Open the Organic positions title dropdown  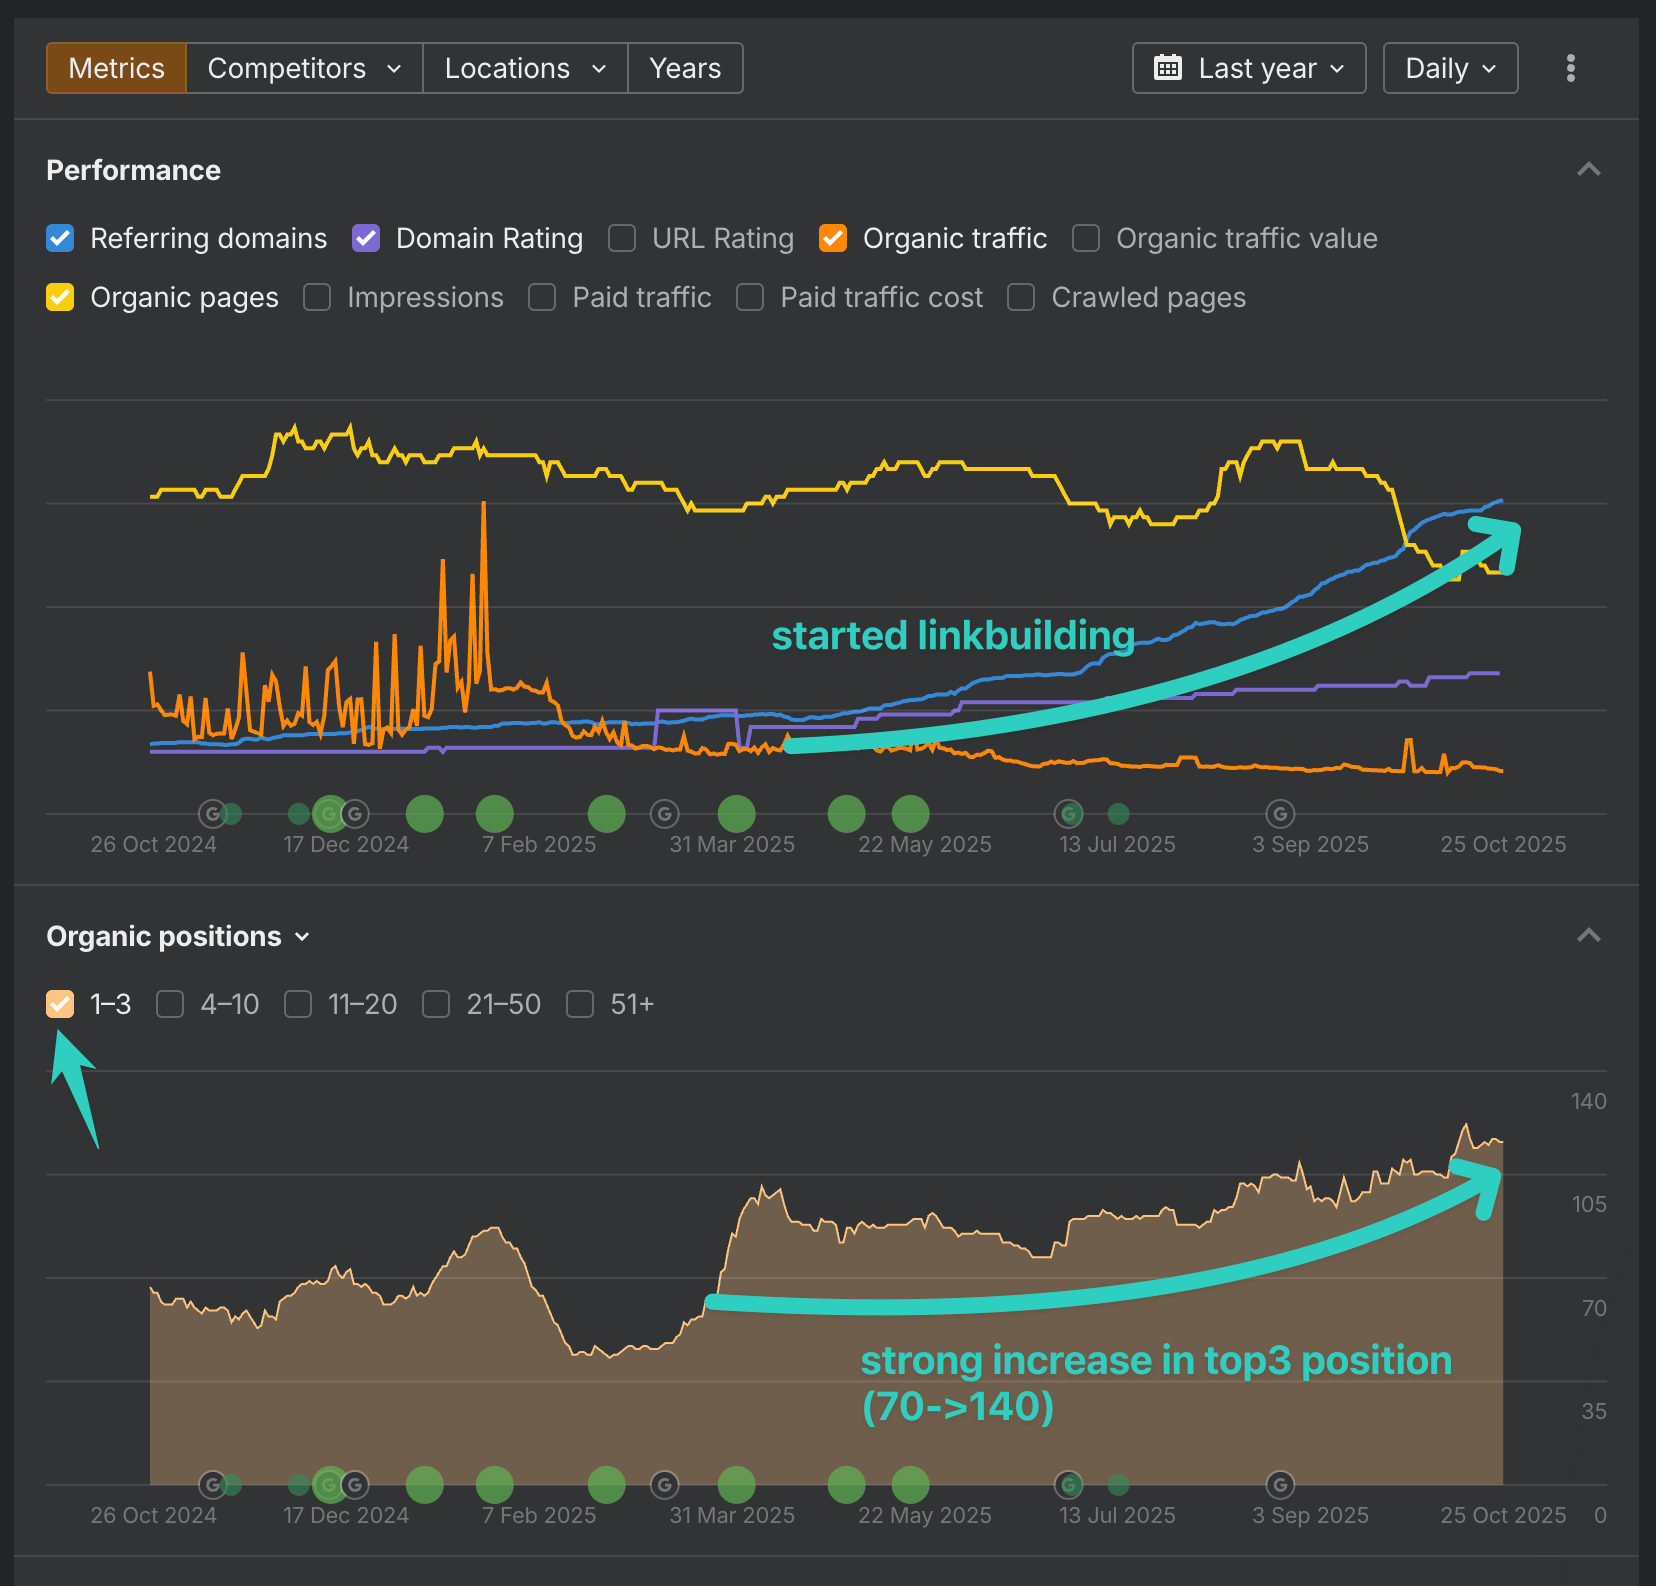pyautogui.click(x=178, y=936)
